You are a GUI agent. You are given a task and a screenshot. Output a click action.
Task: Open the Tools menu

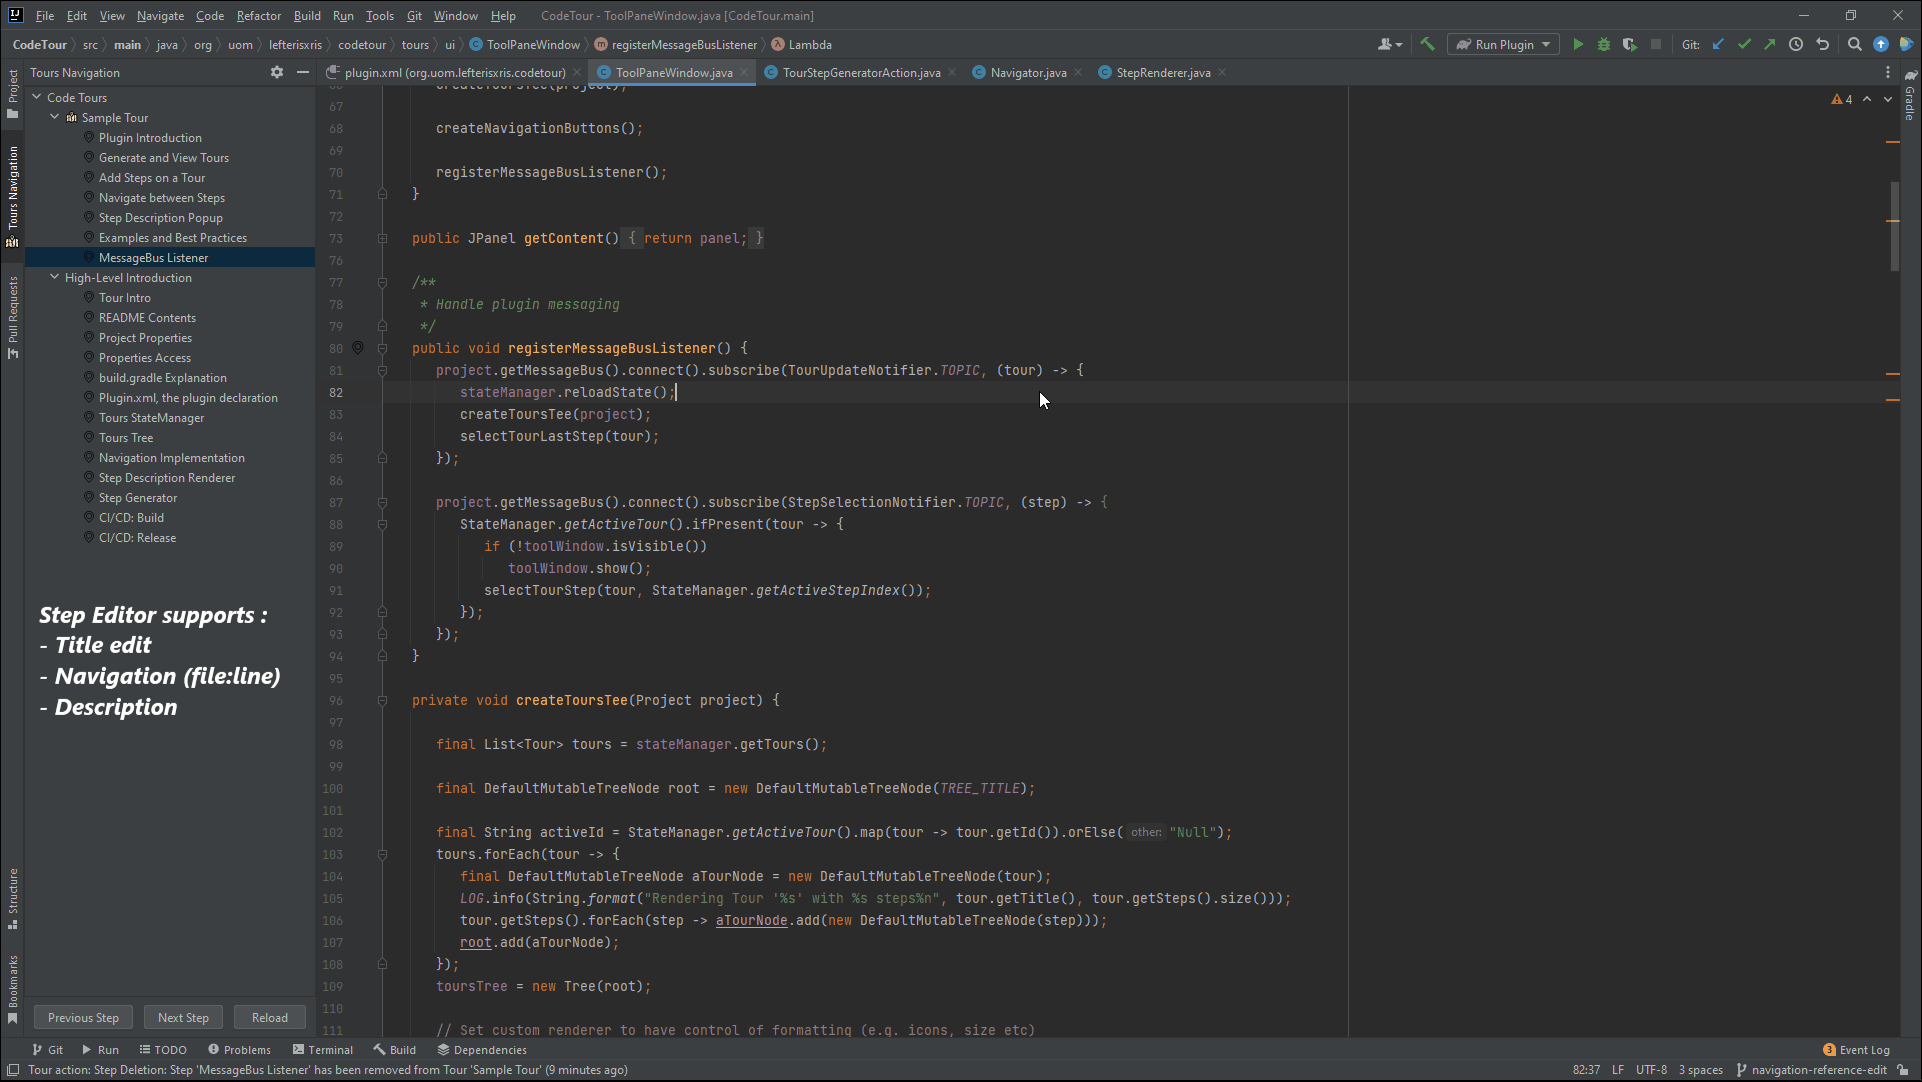[x=379, y=15]
